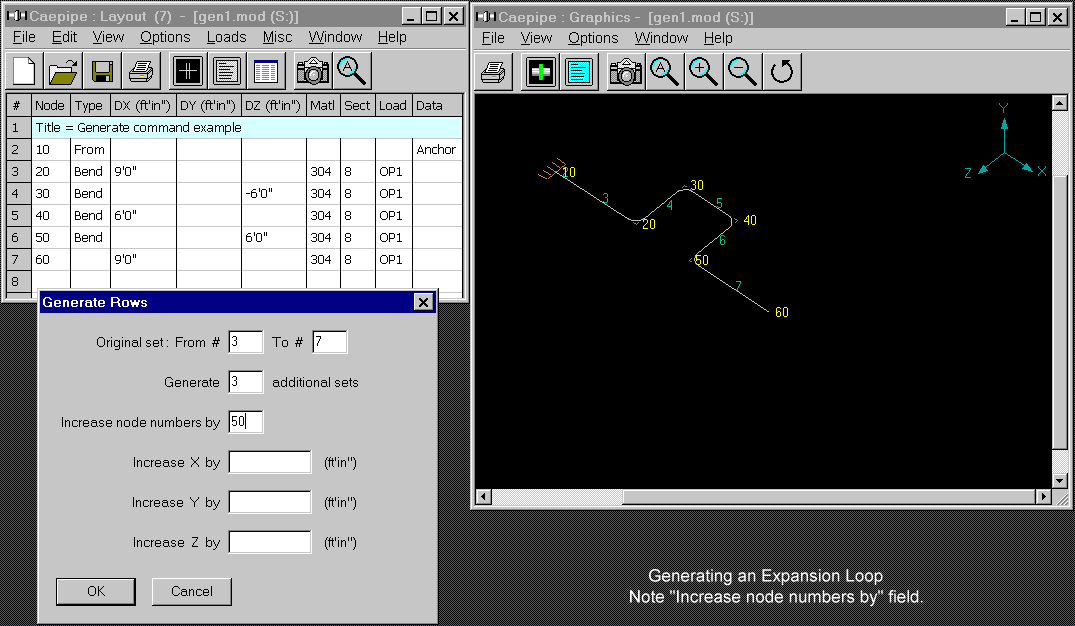Maximize the Graphics window
This screenshot has height=626, width=1075.
[1035, 17]
